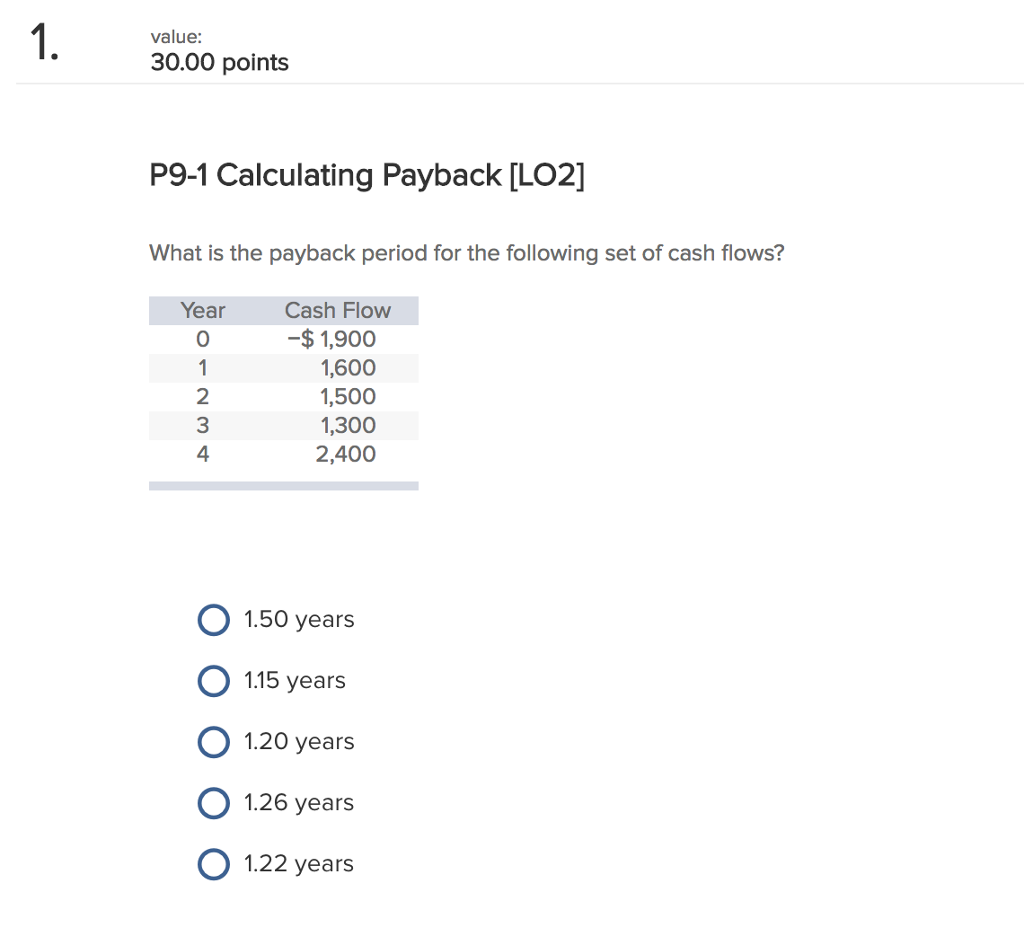Click the 1,500 cash flow cell
This screenshot has height=945, width=1024.
pyautogui.click(x=349, y=396)
